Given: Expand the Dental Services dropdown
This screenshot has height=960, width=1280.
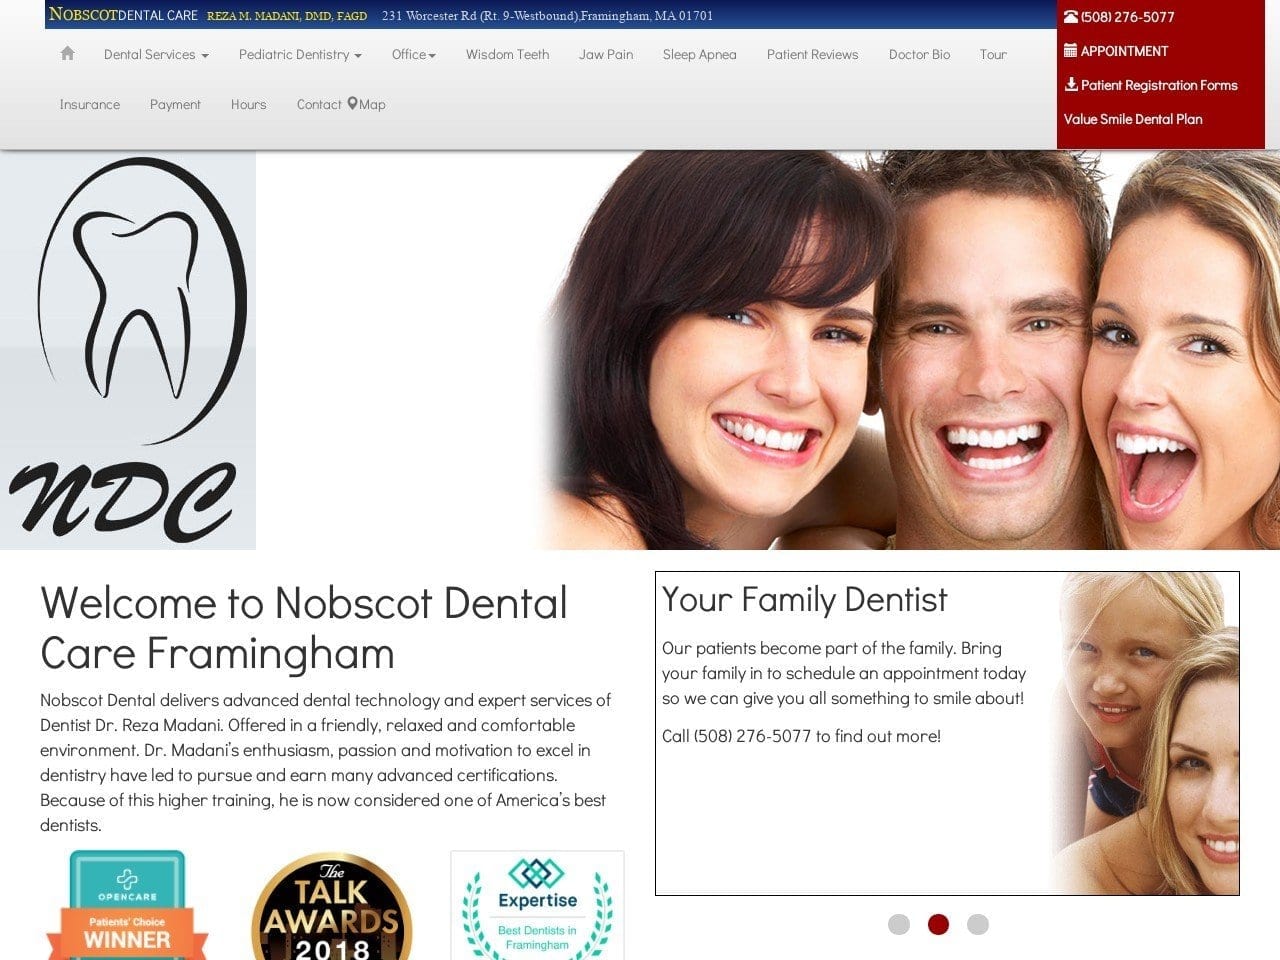Looking at the screenshot, I should 156,55.
